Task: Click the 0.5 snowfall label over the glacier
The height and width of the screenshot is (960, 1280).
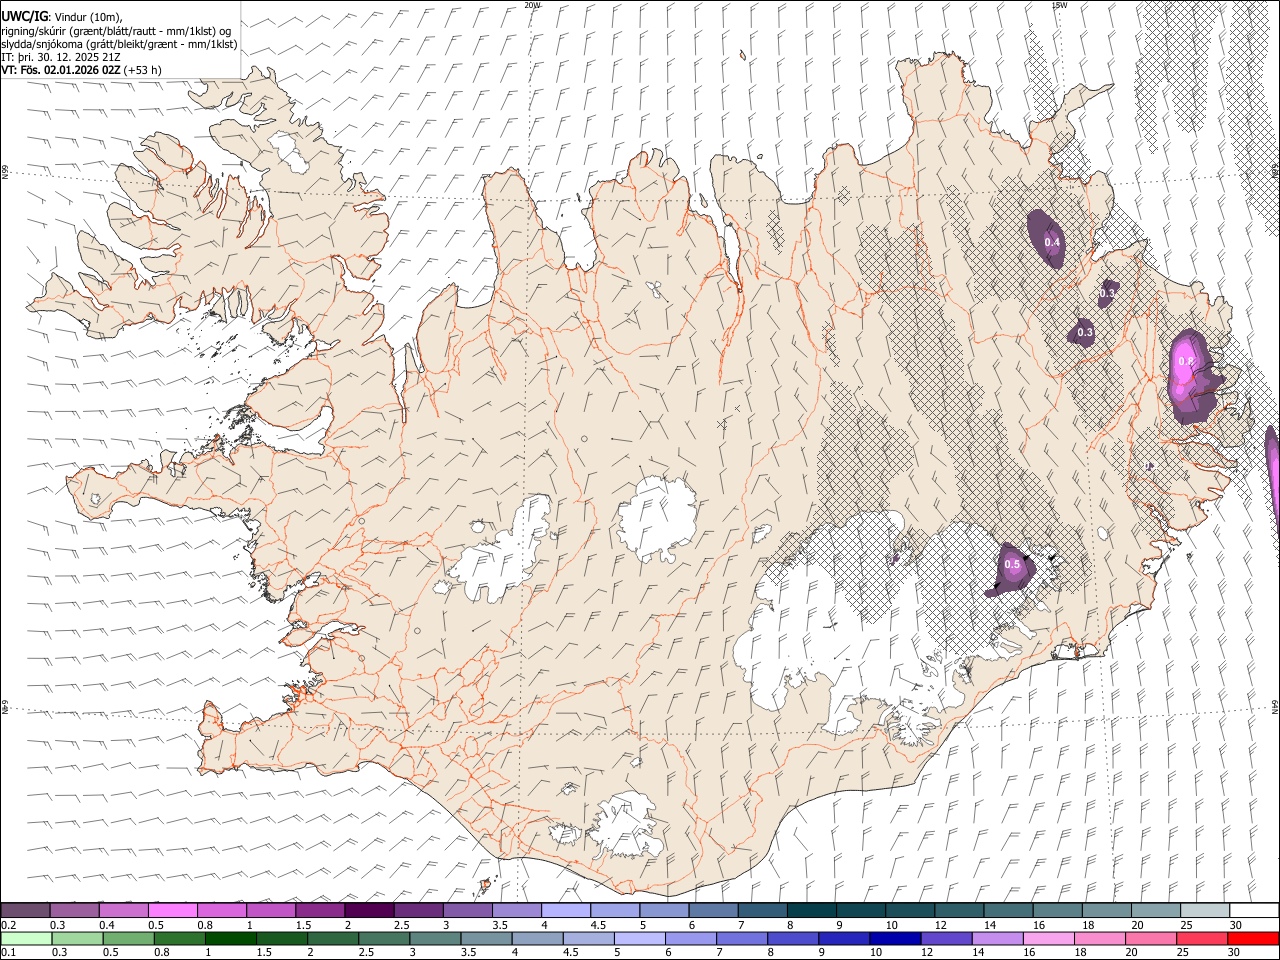Action: pyautogui.click(x=1012, y=564)
